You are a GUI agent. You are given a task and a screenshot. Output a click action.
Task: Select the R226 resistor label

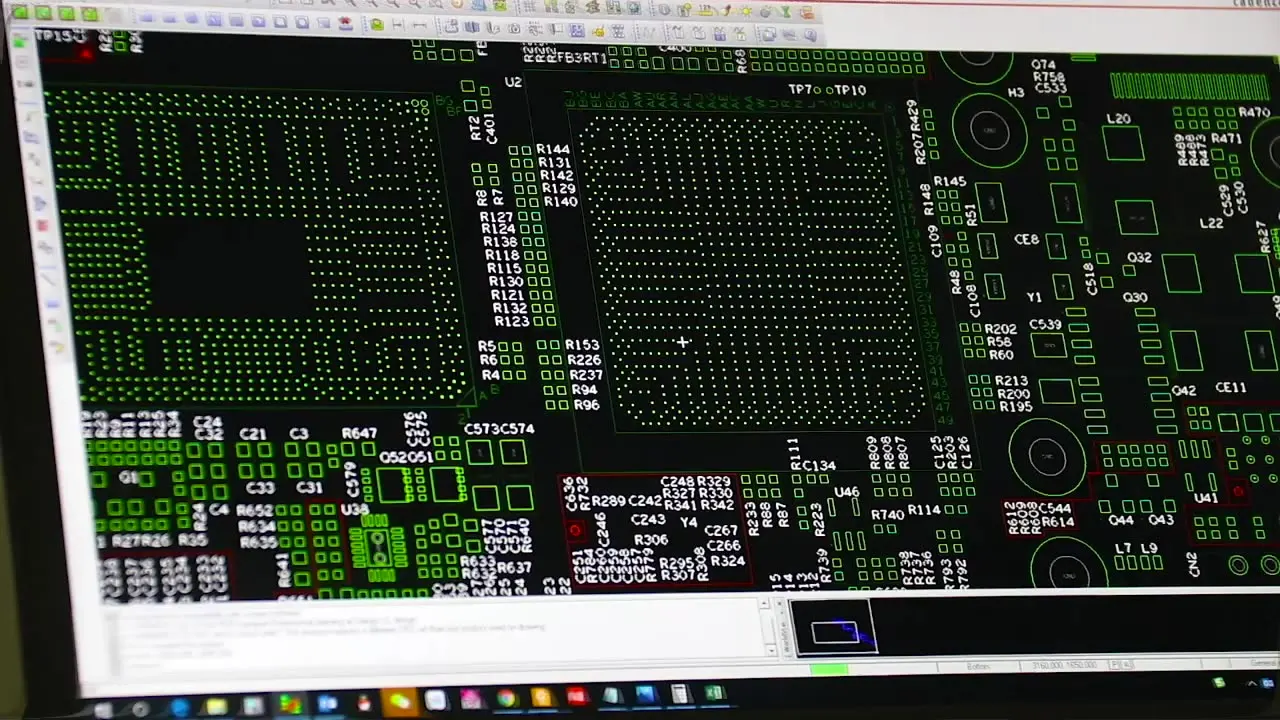click(x=584, y=360)
